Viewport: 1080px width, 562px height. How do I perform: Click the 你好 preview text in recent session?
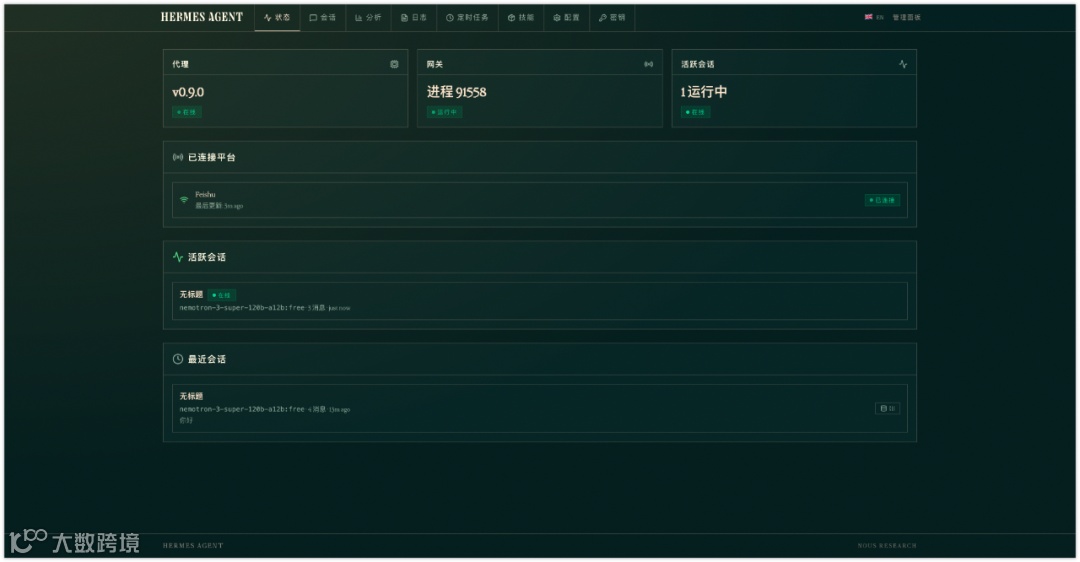point(186,420)
